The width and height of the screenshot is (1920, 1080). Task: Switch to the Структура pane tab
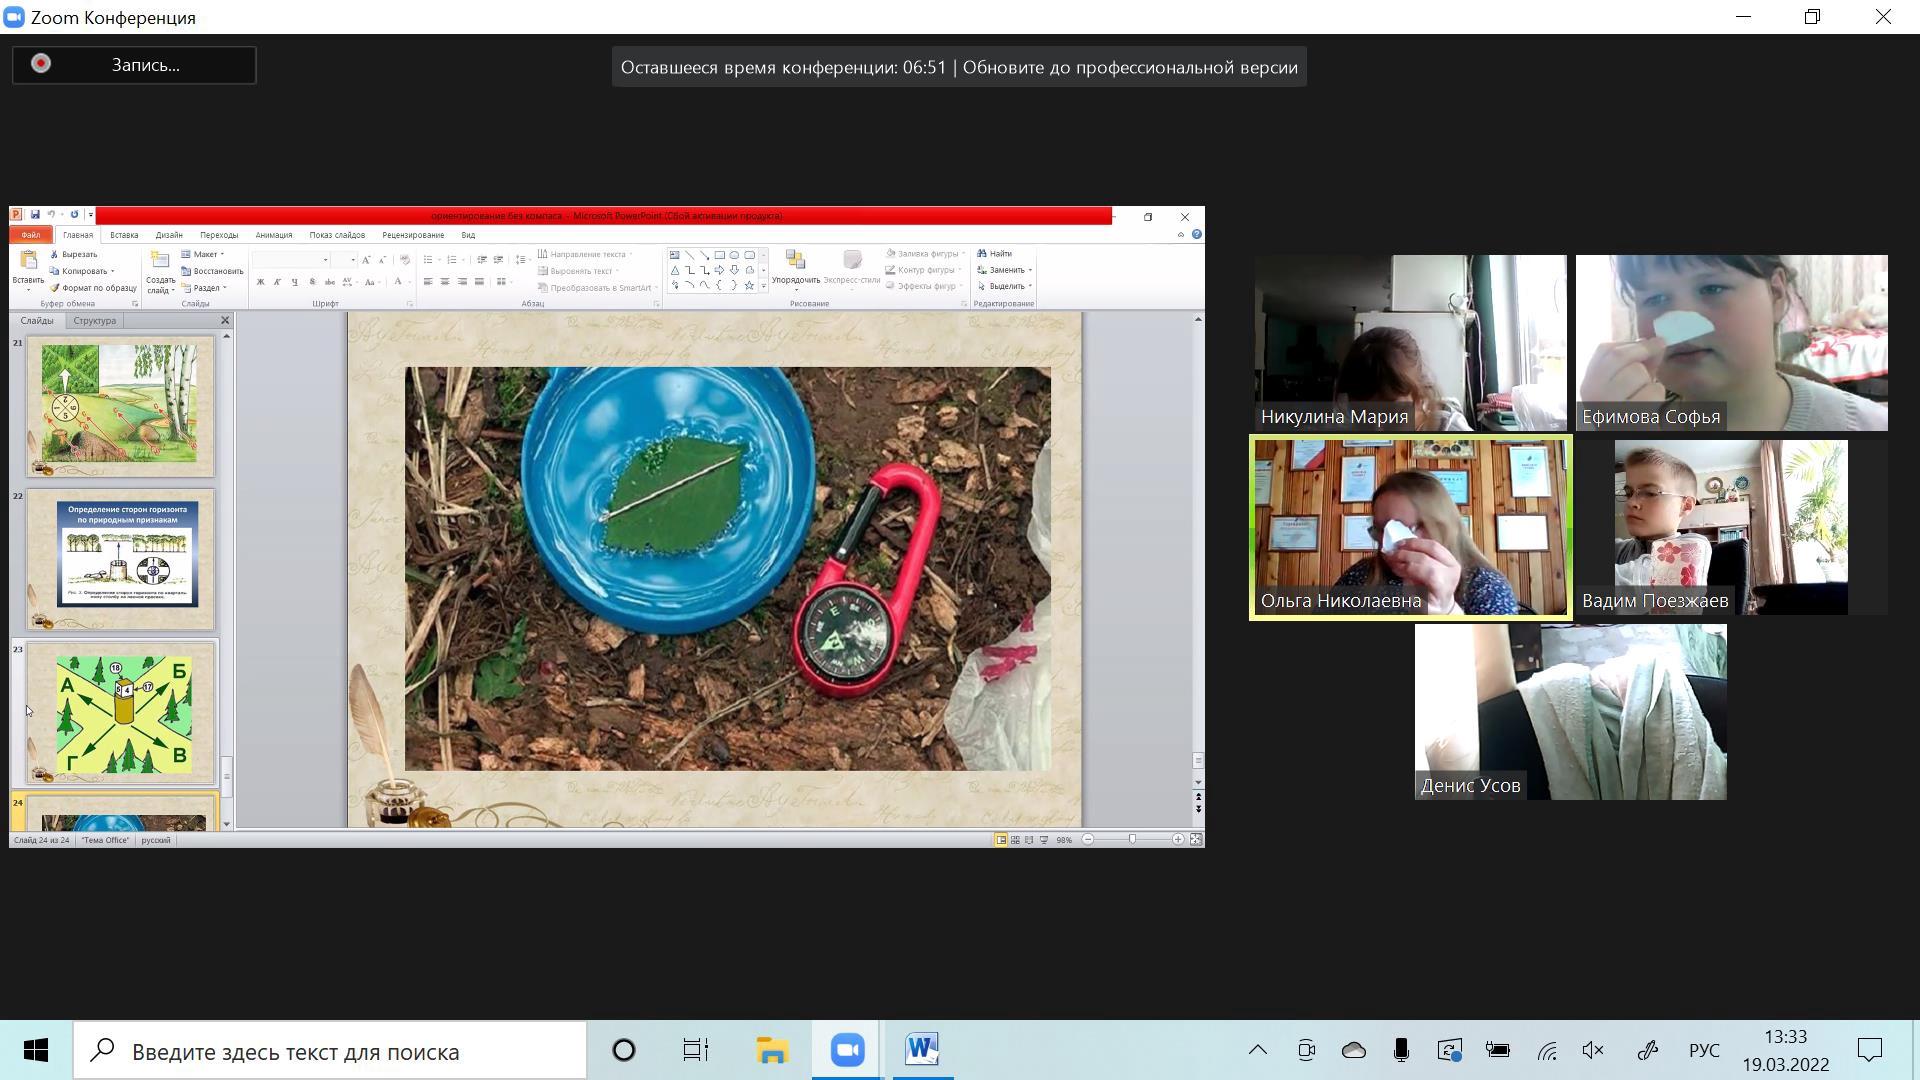pyautogui.click(x=95, y=321)
